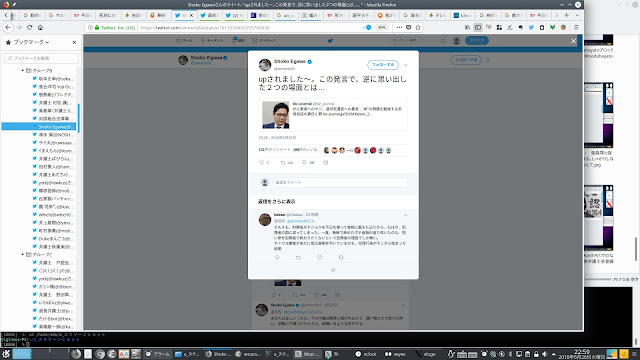This screenshot has height=360, width=640.
Task: Open the linked biz-journal article card
Action: pyautogui.click(x=333, y=115)
